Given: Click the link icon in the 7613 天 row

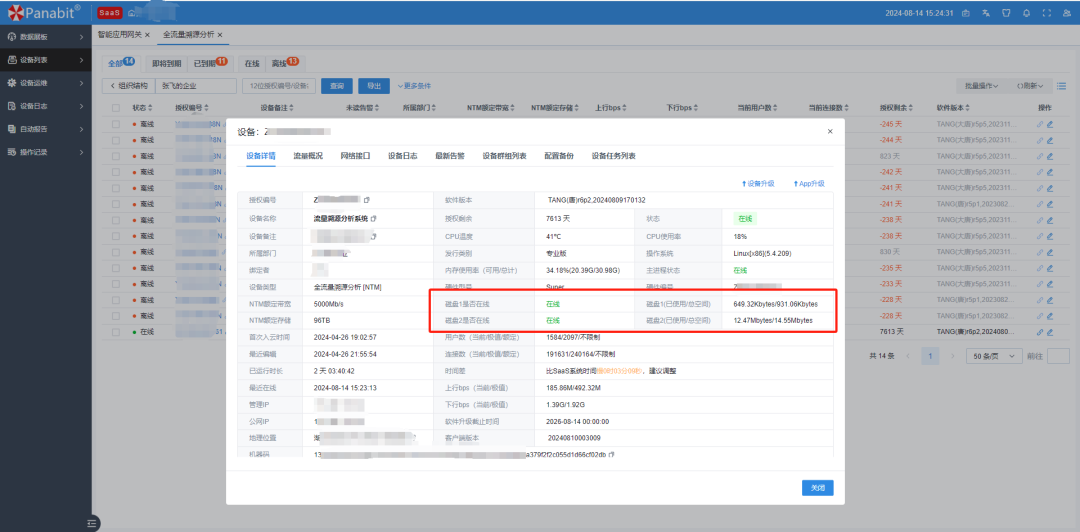Looking at the screenshot, I should point(1040,331).
